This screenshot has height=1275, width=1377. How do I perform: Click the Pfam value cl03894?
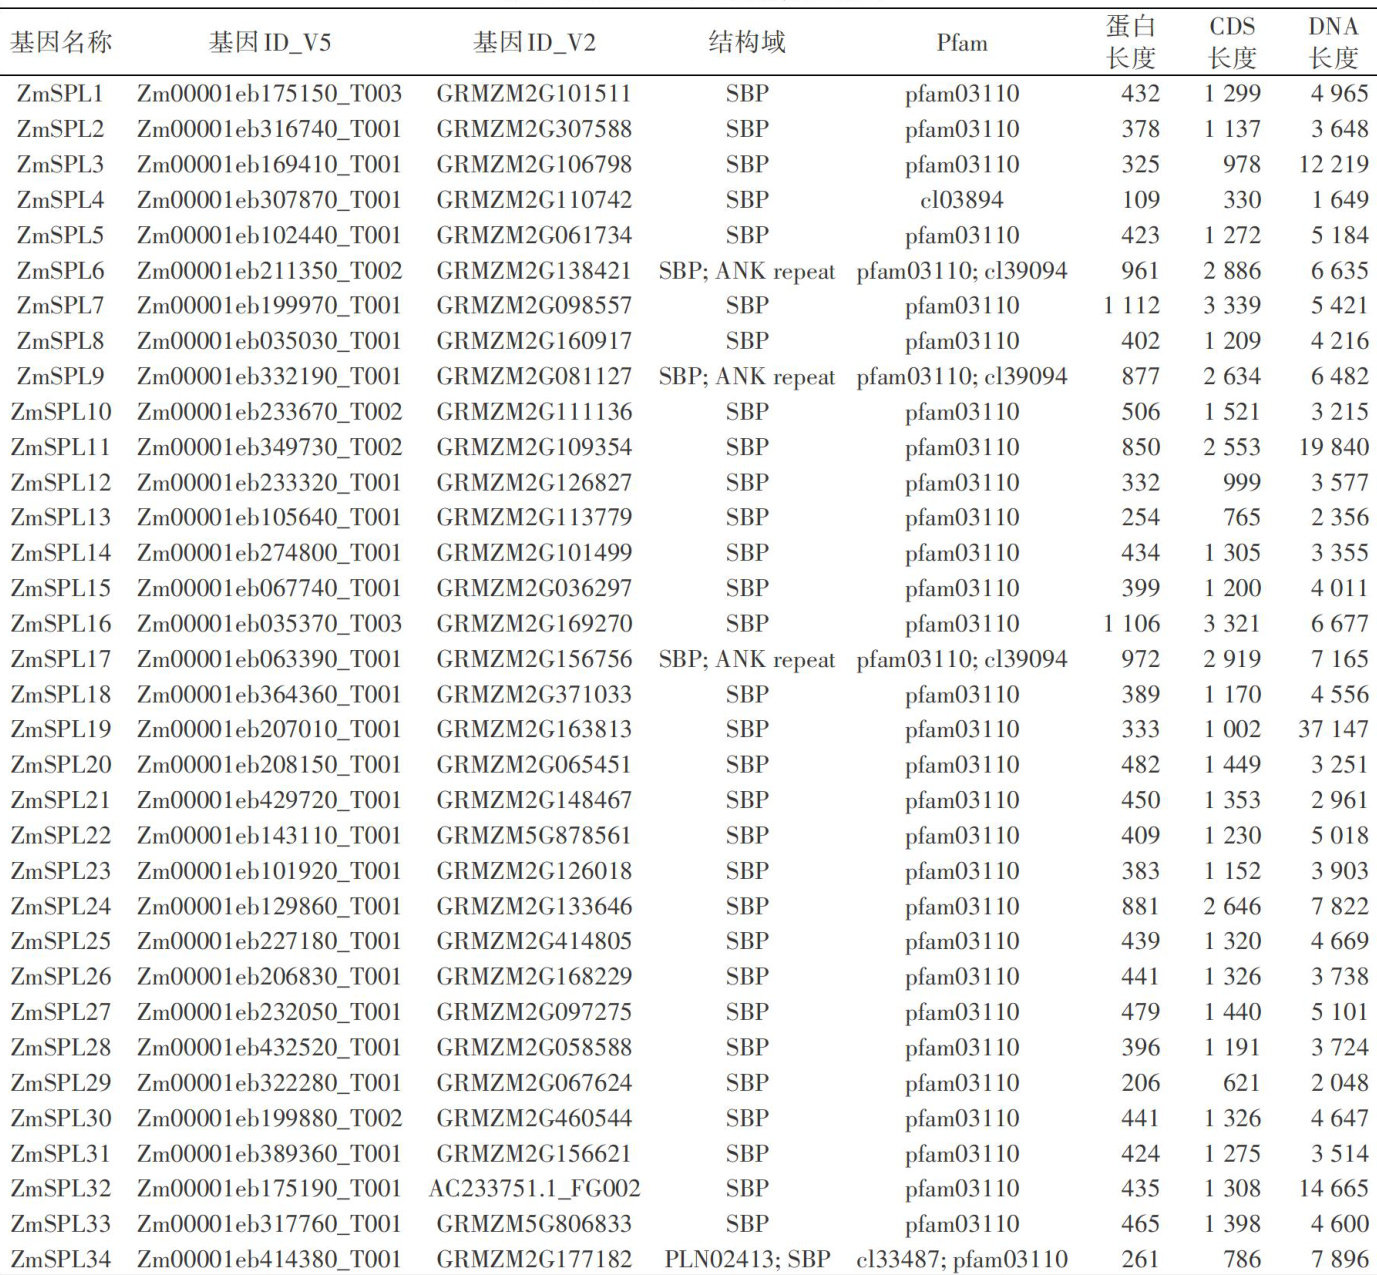click(x=962, y=200)
